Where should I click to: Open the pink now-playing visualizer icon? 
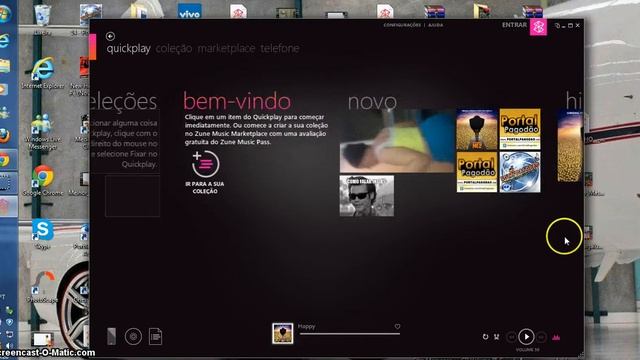(x=556, y=337)
